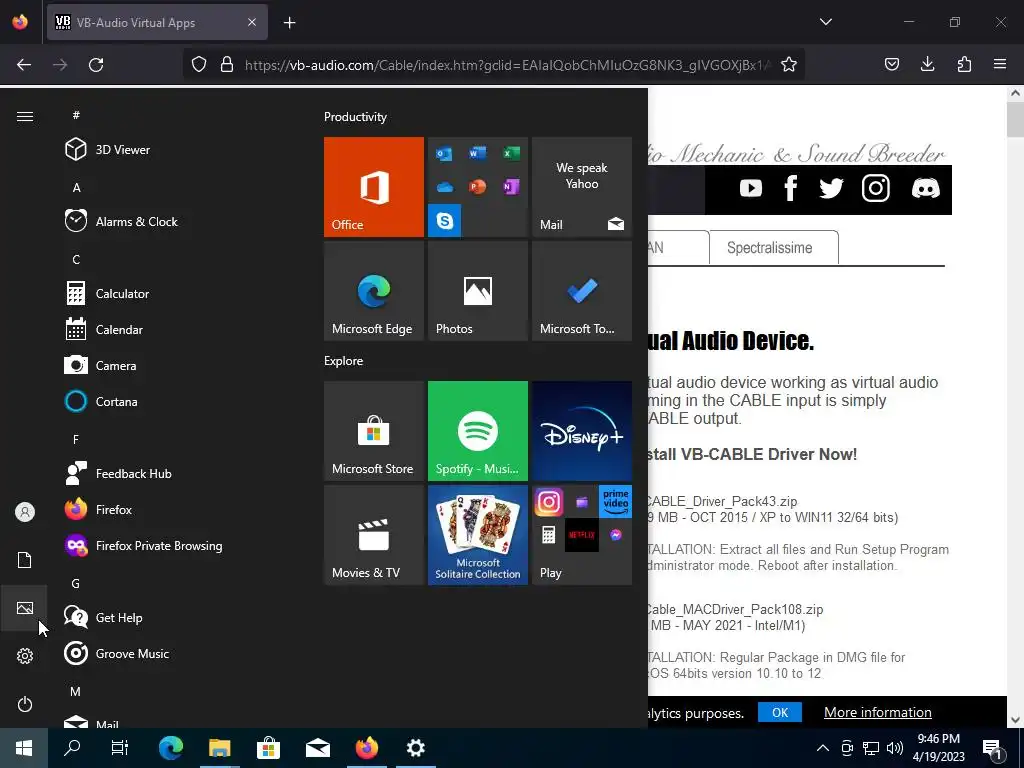This screenshot has height=768, width=1024.
Task: Open Cortana from the app list
Action: tap(176, 401)
